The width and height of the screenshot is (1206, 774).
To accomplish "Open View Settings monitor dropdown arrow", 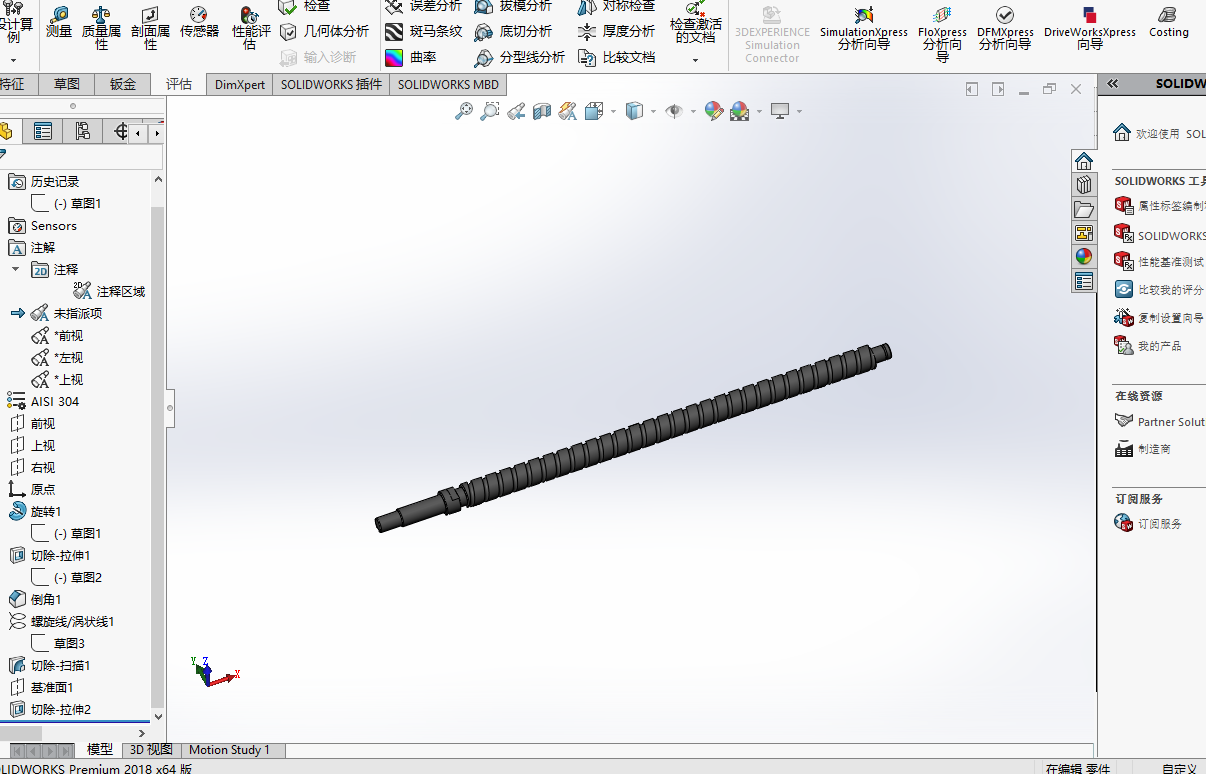I will [799, 112].
